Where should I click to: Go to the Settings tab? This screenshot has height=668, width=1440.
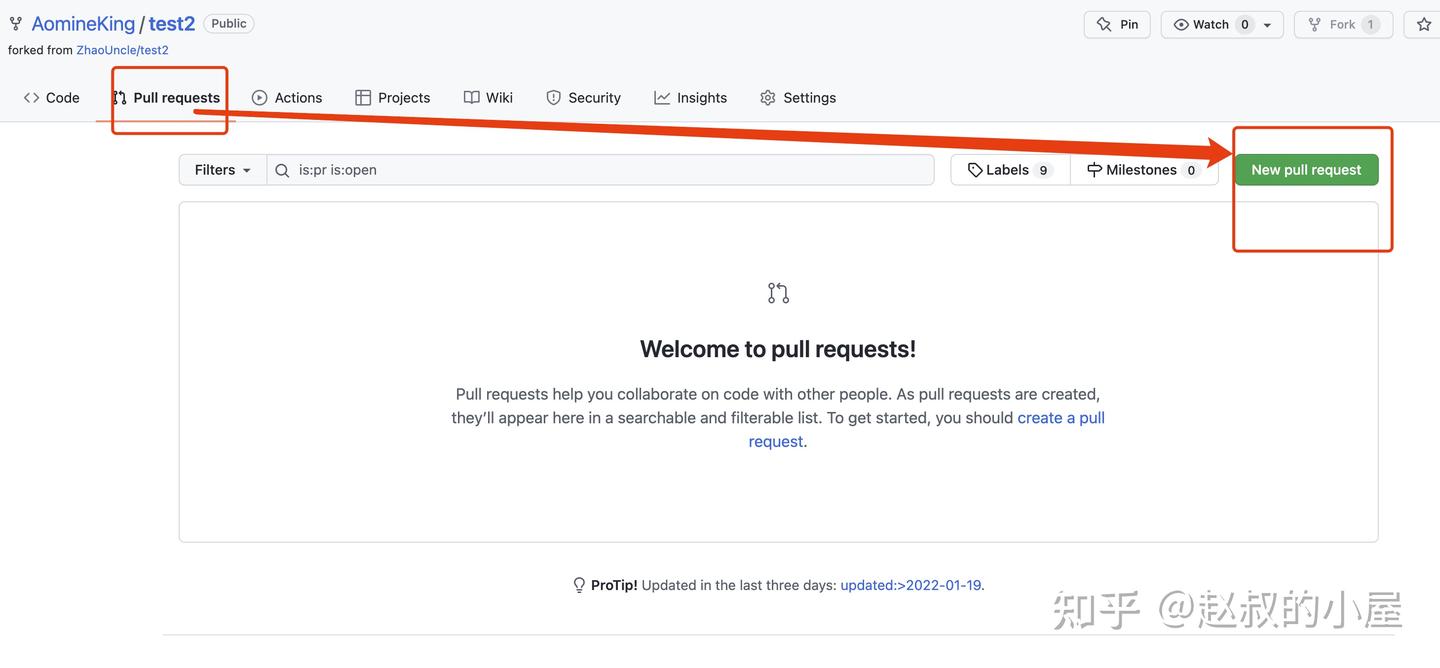pos(798,98)
